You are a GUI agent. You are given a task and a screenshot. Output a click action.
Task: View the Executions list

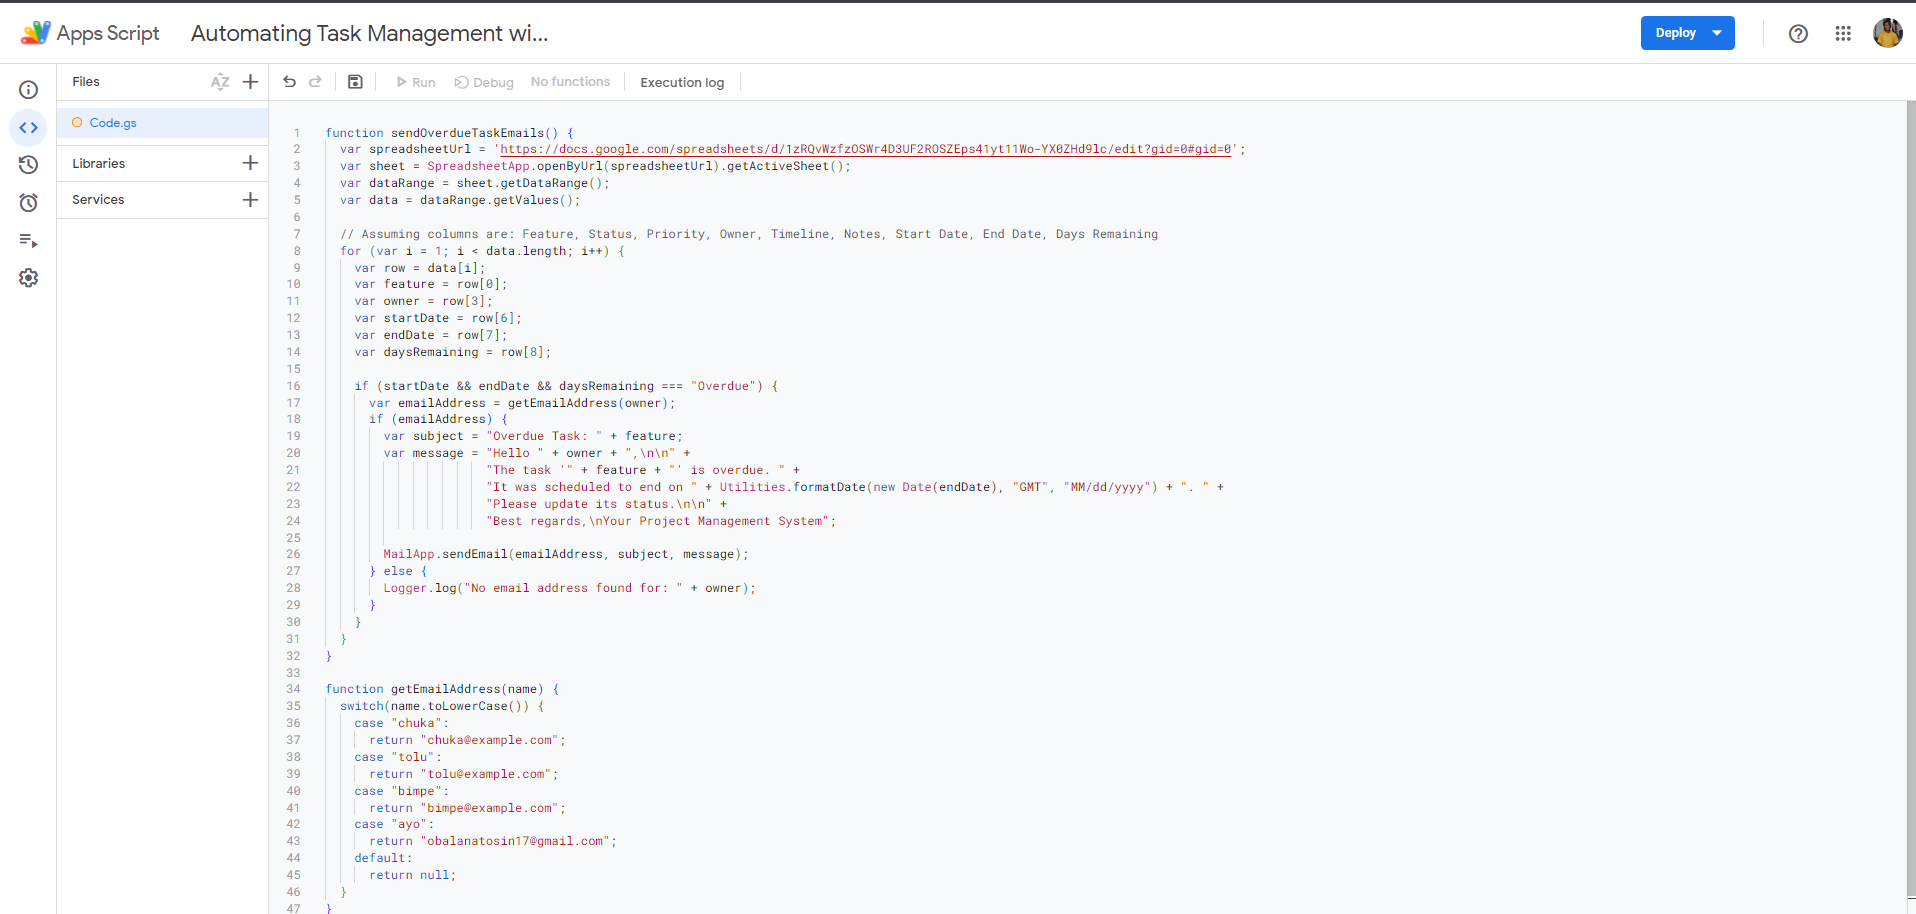pos(28,240)
